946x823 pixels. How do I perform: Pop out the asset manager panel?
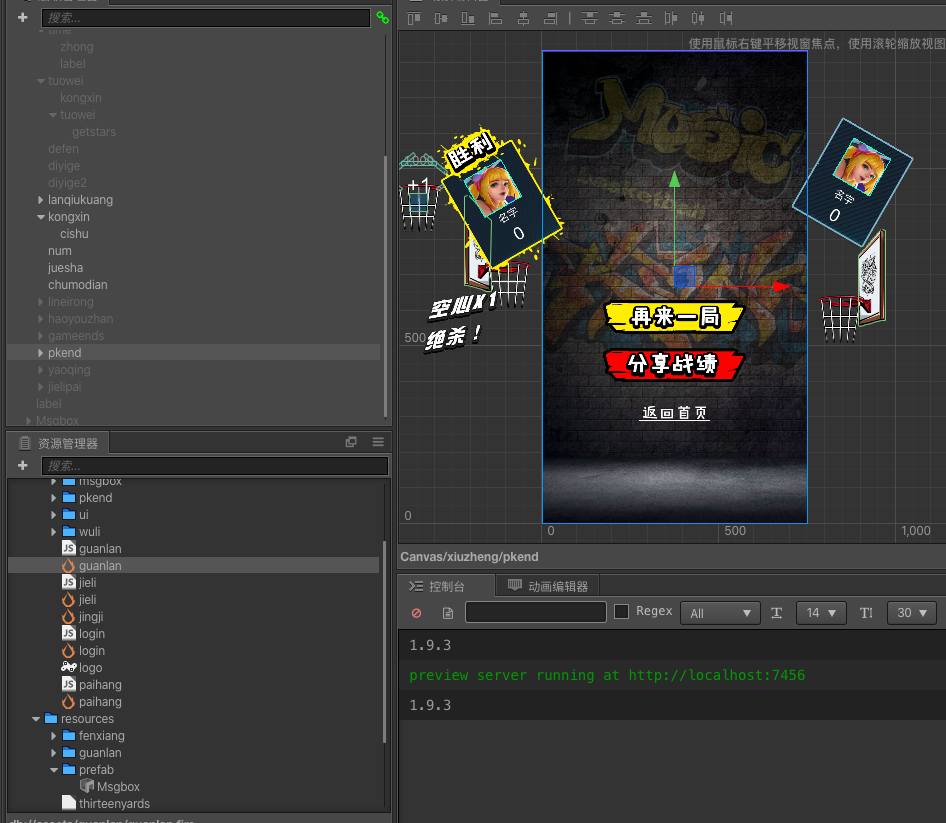[x=351, y=442]
